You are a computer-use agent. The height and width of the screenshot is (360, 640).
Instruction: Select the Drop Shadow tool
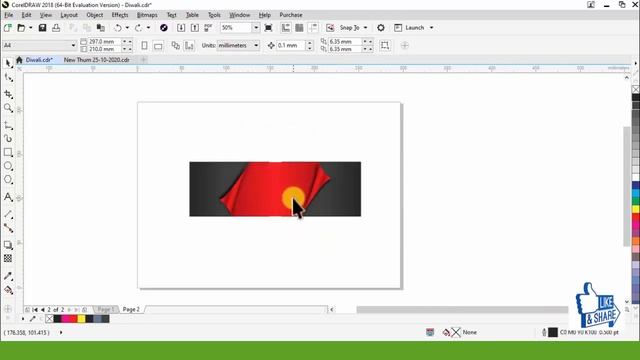pyautogui.click(x=8, y=245)
